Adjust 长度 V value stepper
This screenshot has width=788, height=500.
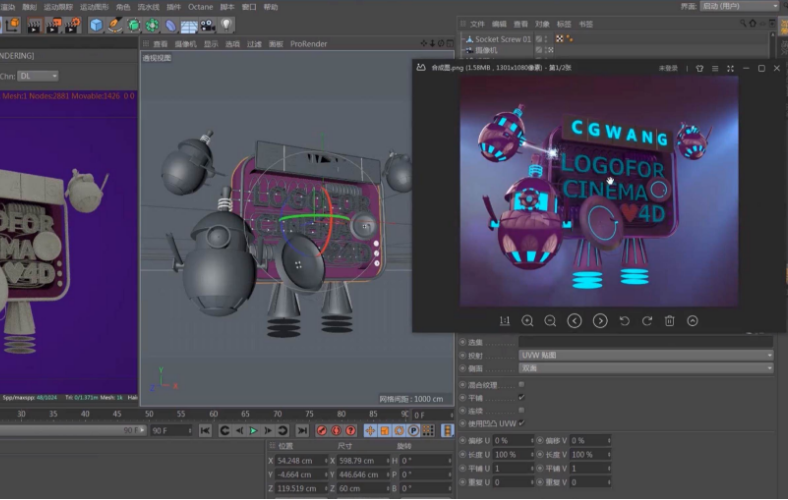[609, 455]
